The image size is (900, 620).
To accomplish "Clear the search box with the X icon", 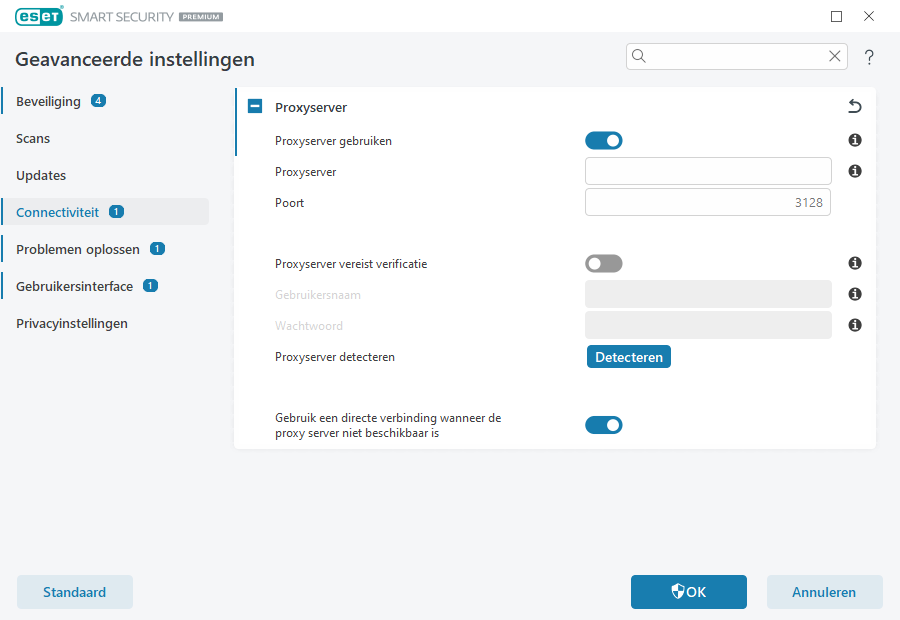I will point(834,57).
